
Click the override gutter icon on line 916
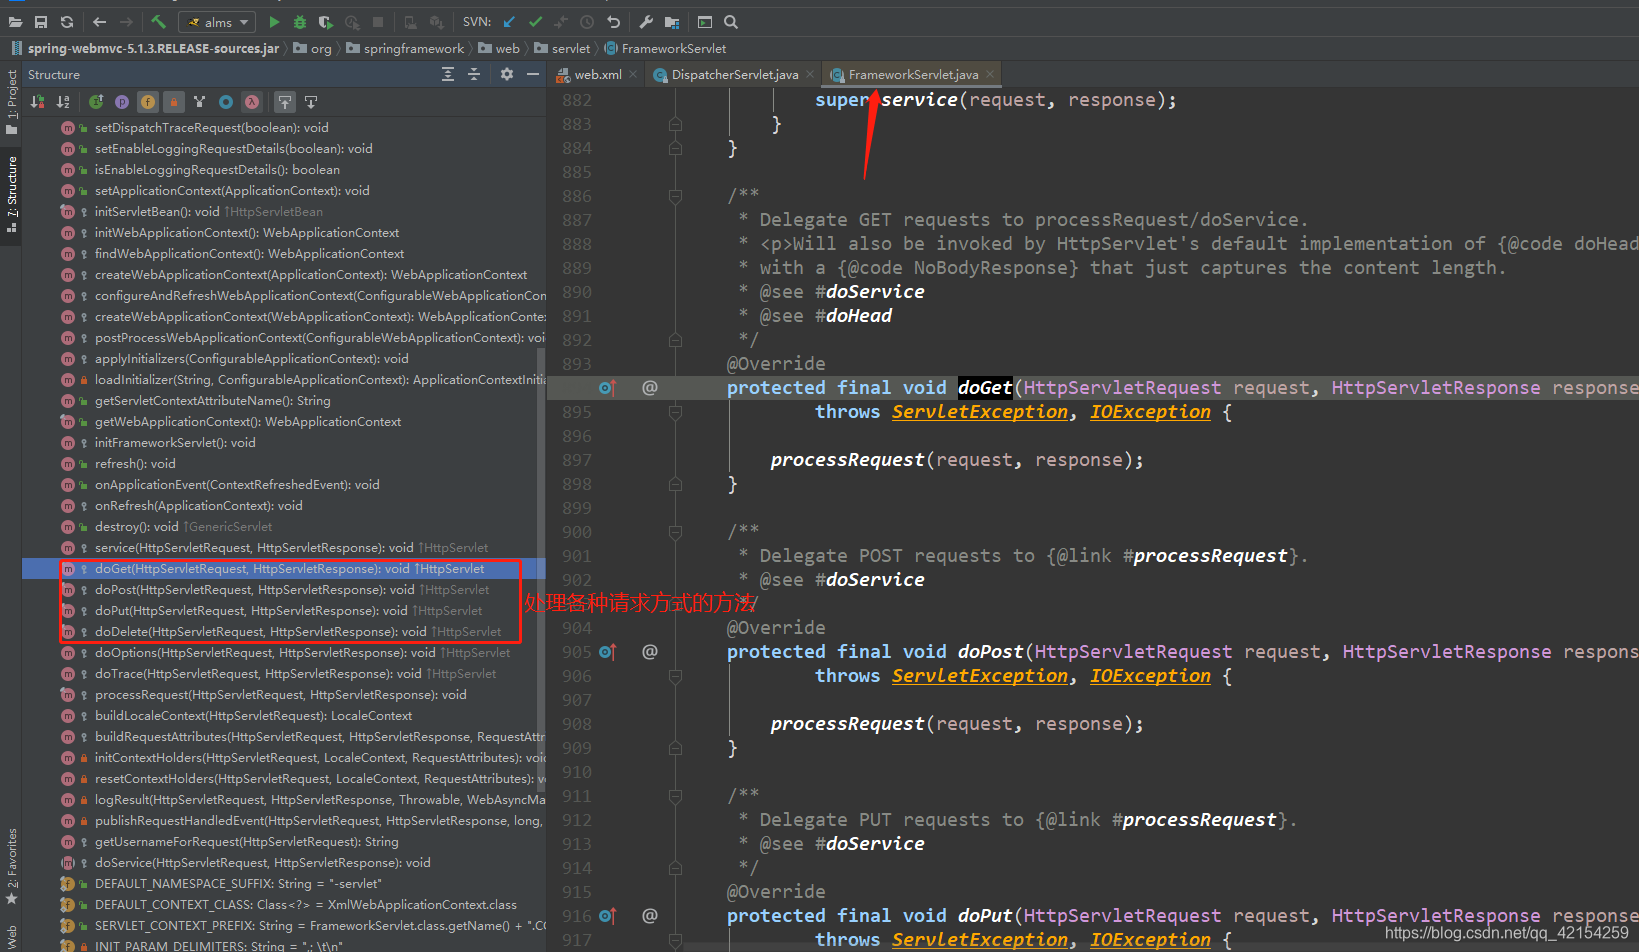(x=607, y=916)
